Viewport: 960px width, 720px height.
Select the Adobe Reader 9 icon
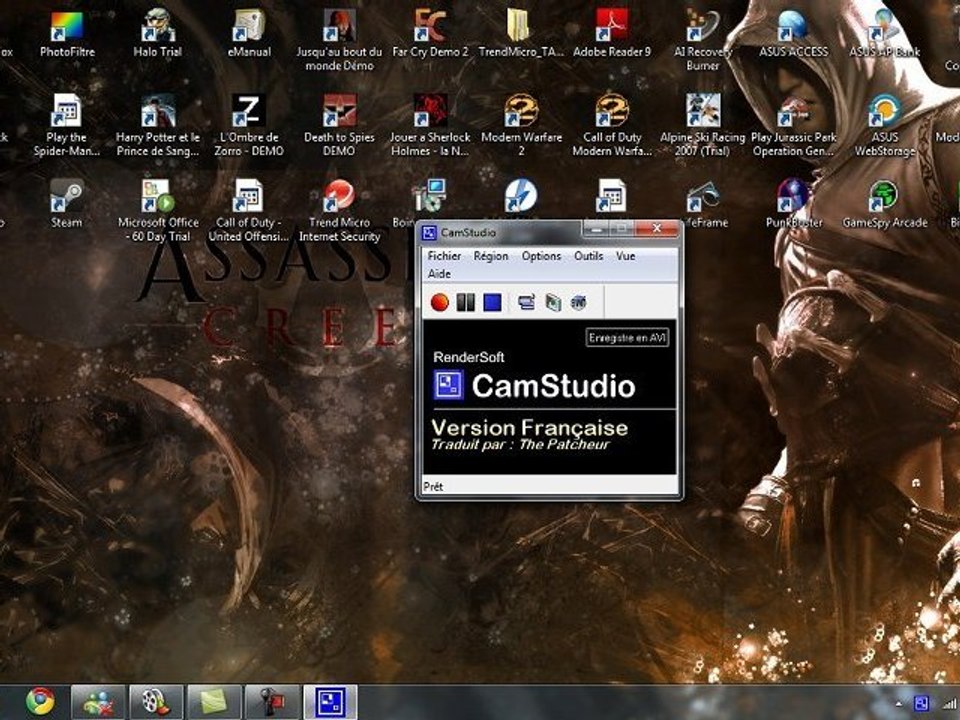612,34
